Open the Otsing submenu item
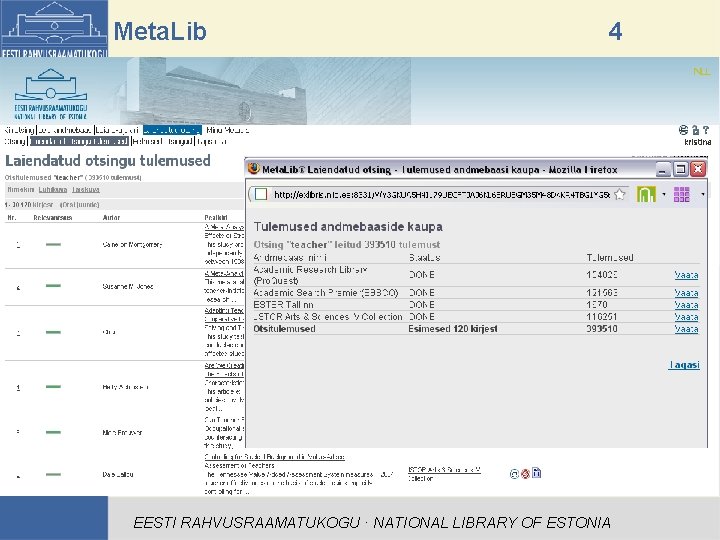This screenshot has width=720, height=540. [x=15, y=141]
